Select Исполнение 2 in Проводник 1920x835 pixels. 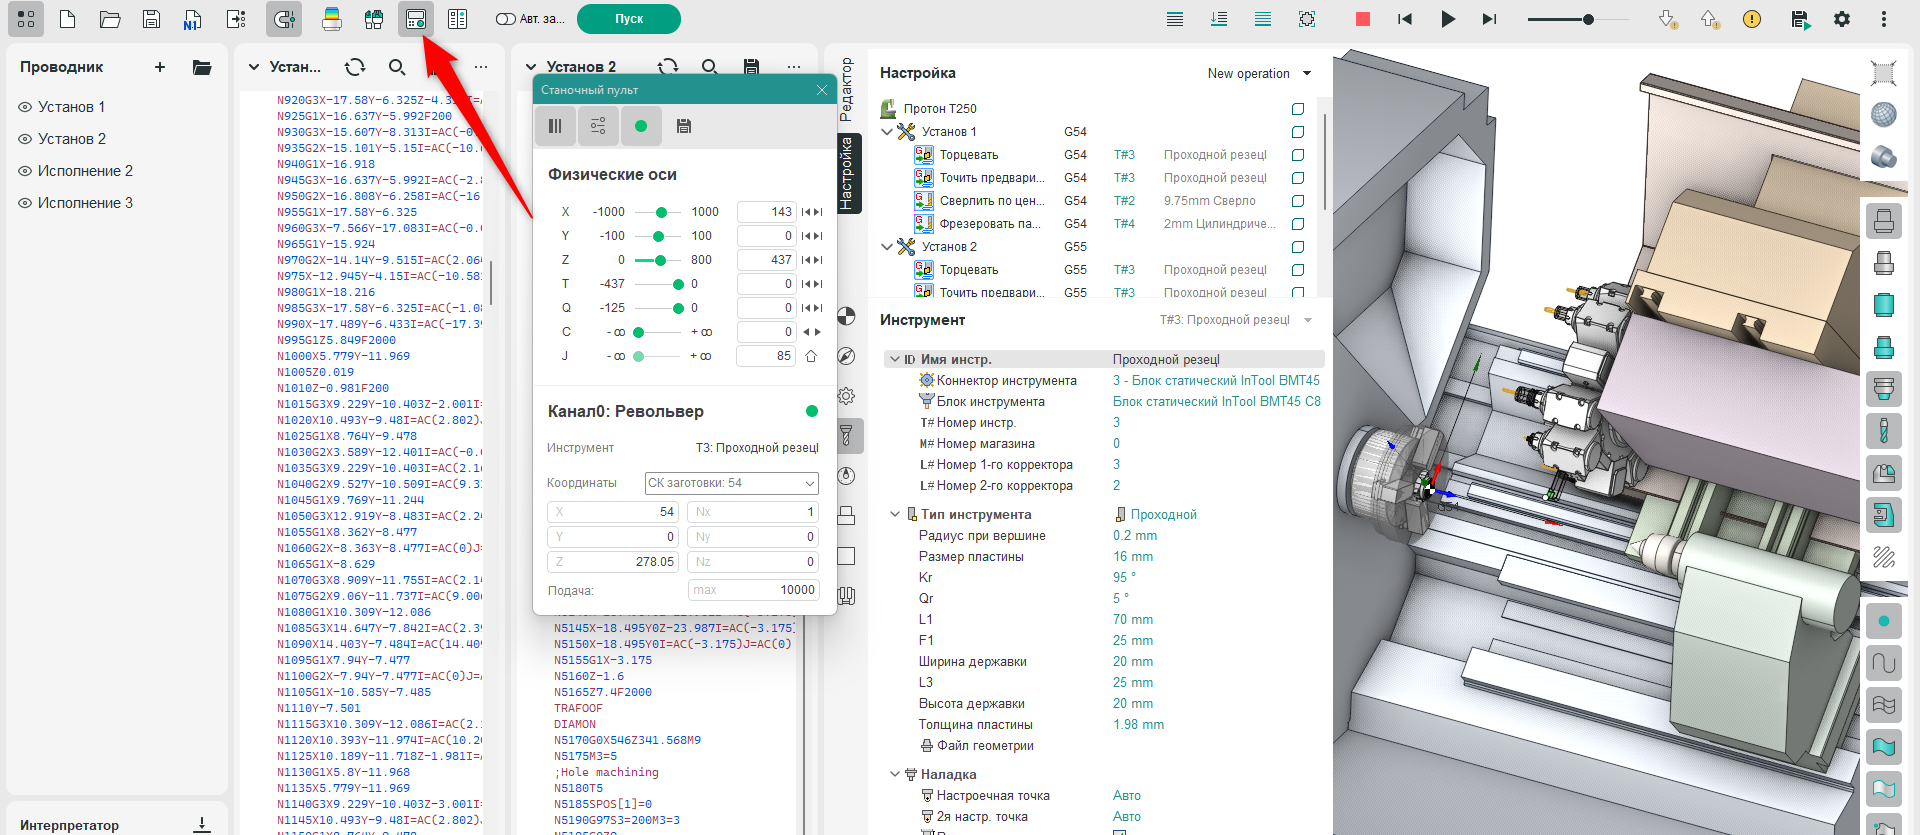click(85, 171)
